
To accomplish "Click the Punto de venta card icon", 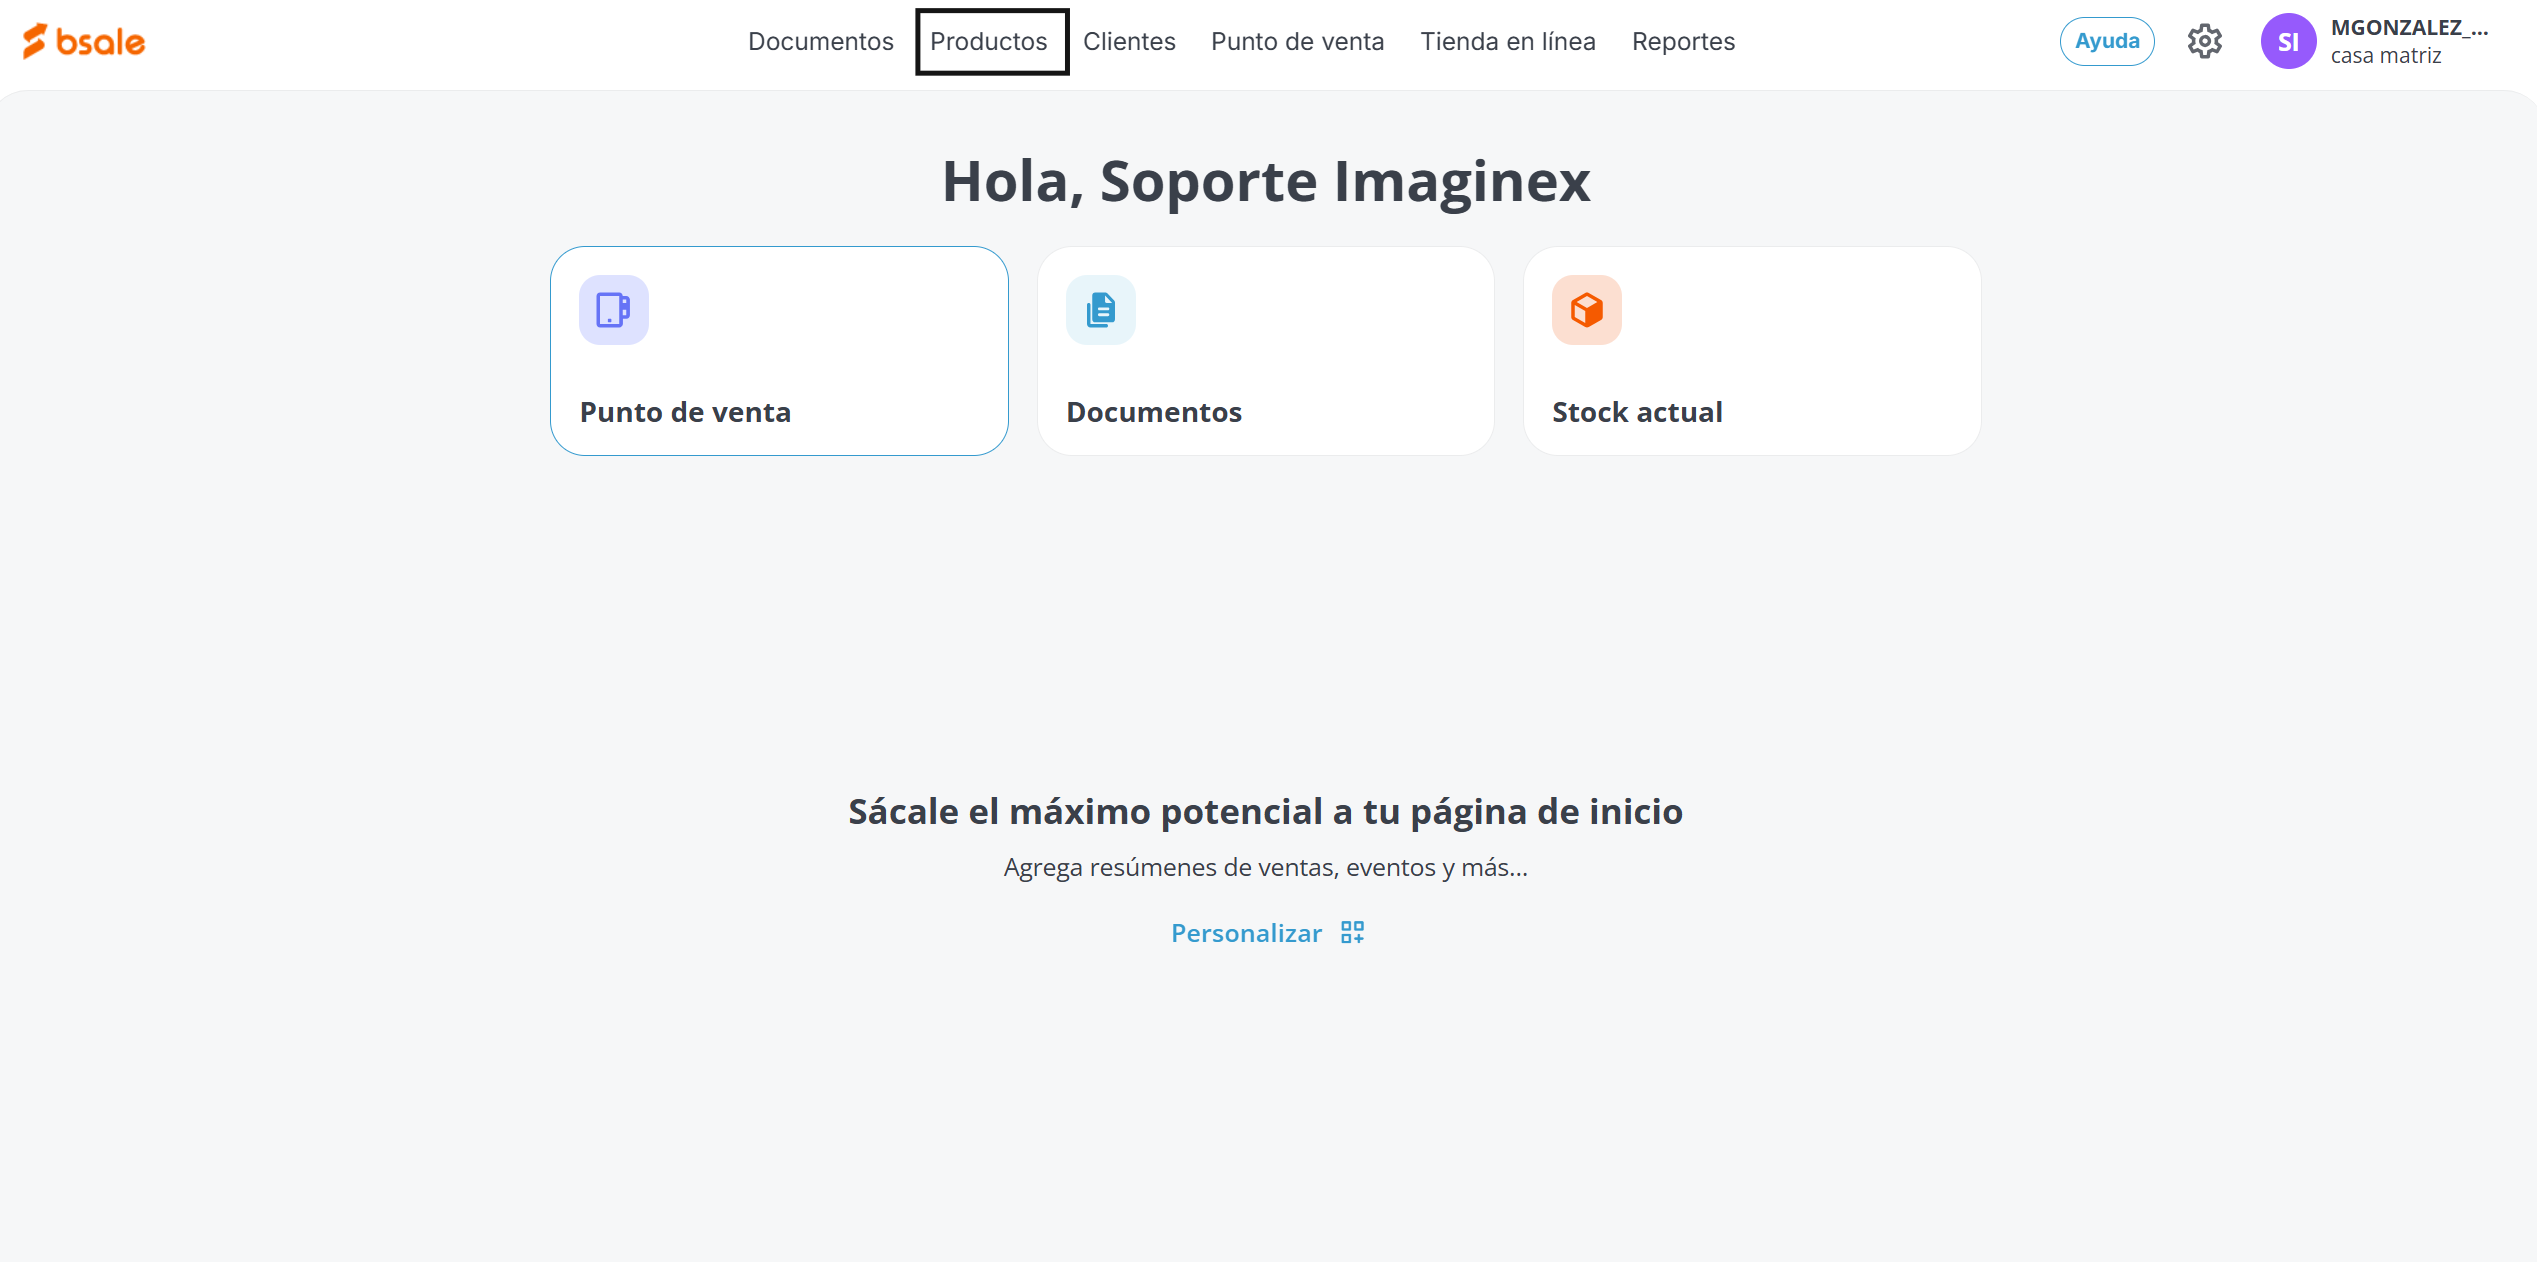I will click(613, 310).
